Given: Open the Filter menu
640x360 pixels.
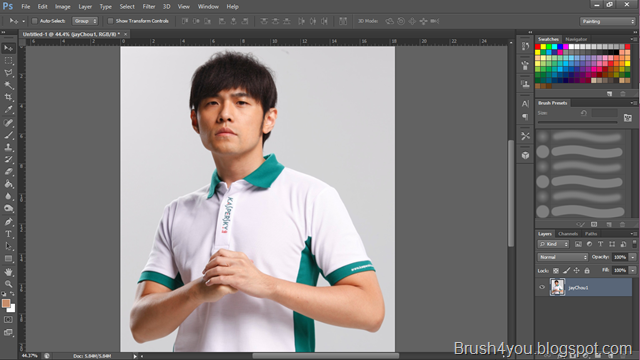Looking at the screenshot, I should (x=149, y=7).
